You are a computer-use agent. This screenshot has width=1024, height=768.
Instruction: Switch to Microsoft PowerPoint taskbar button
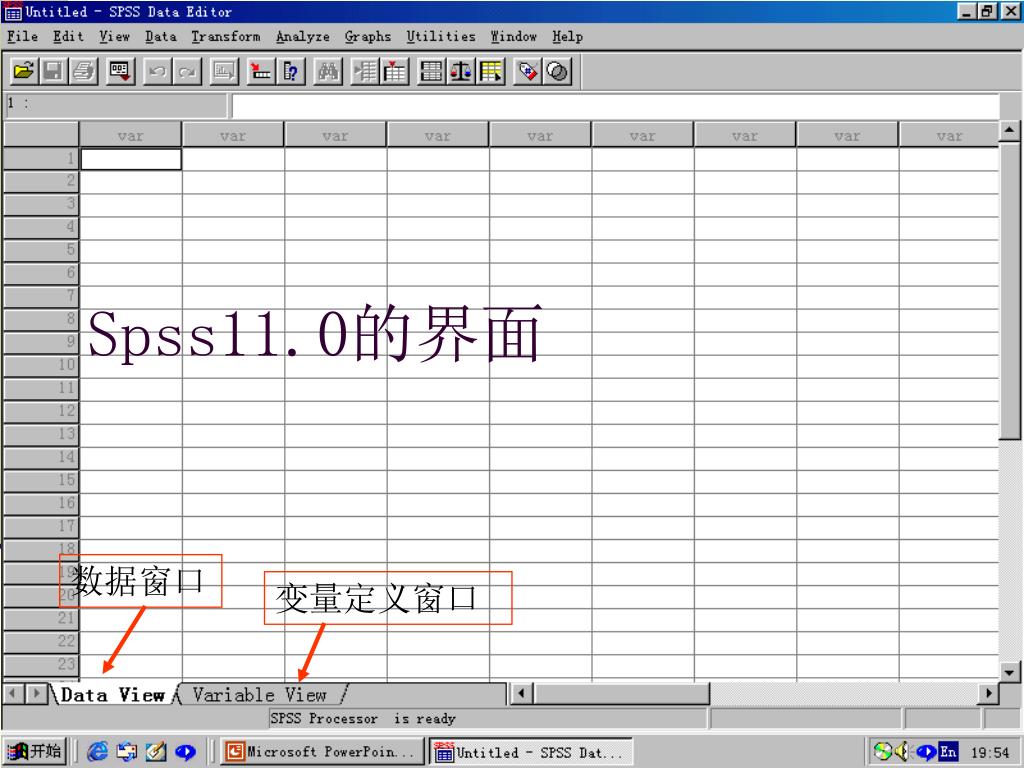click(x=322, y=752)
